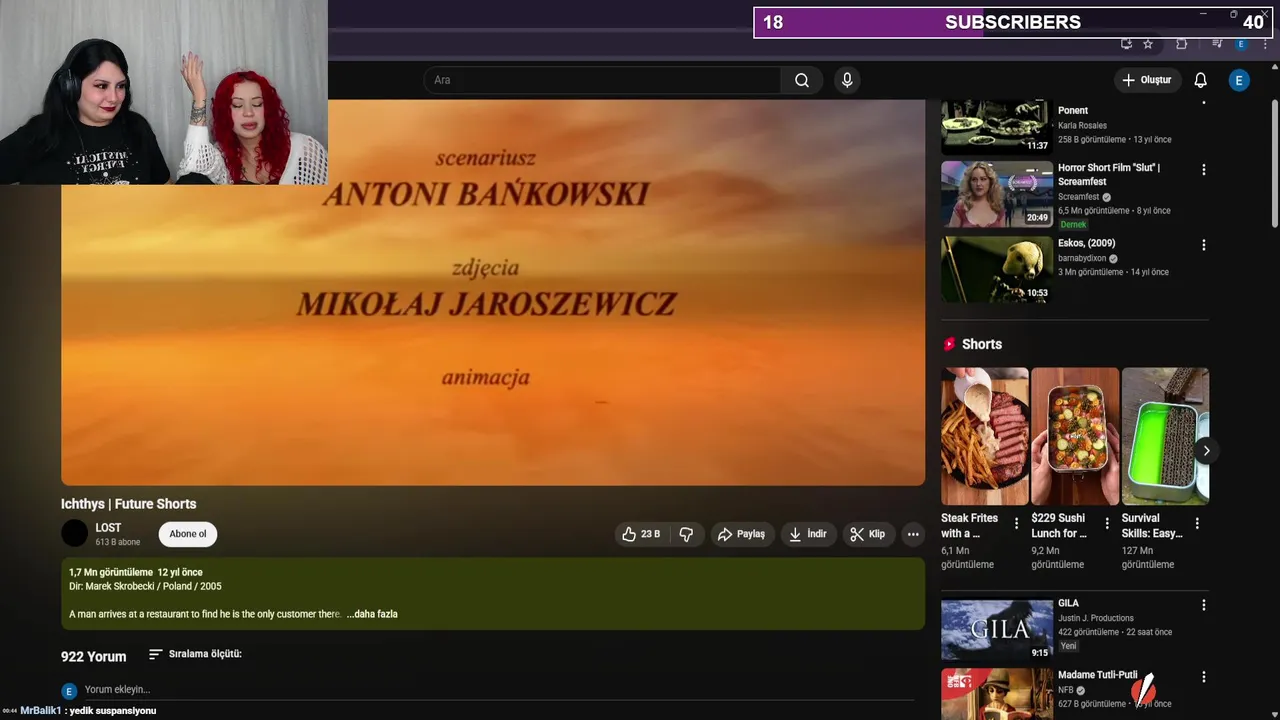
Task: Like the video with 23 B thumbs up
Action: [x=640, y=534]
